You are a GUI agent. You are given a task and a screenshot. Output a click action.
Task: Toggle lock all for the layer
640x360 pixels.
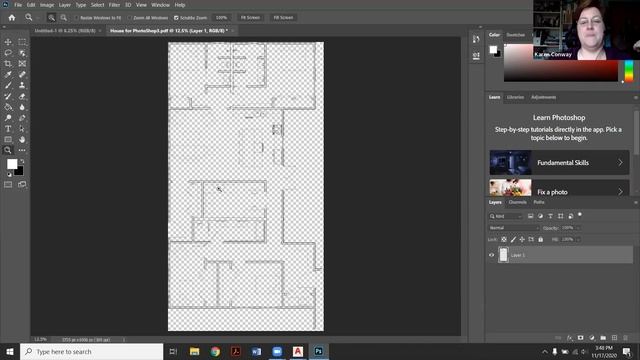pos(540,240)
